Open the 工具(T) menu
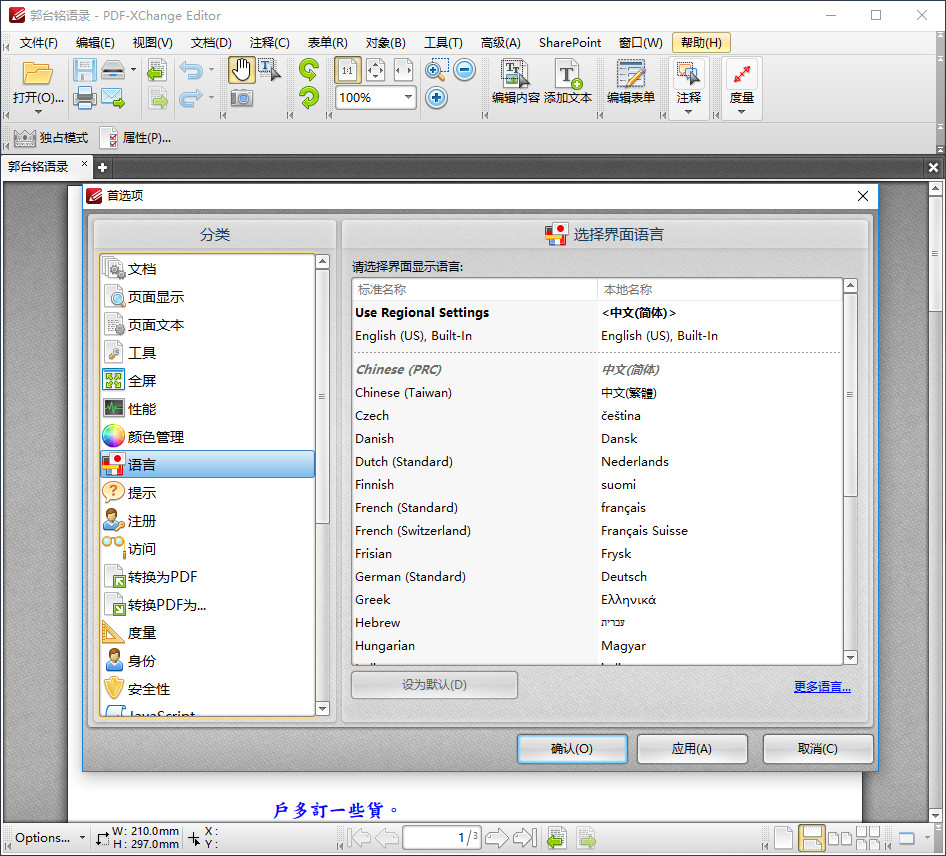This screenshot has height=856, width=946. pos(443,43)
